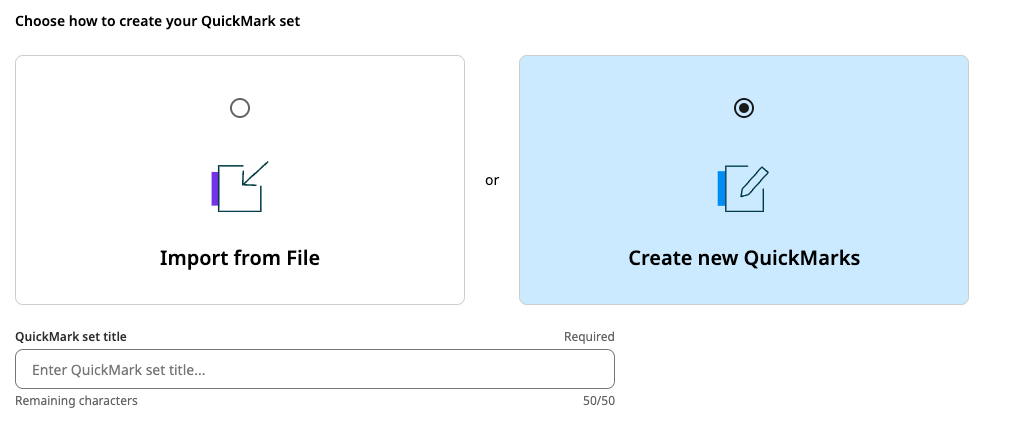Click the blue bar on the create icon
The image size is (1013, 426).
point(722,189)
